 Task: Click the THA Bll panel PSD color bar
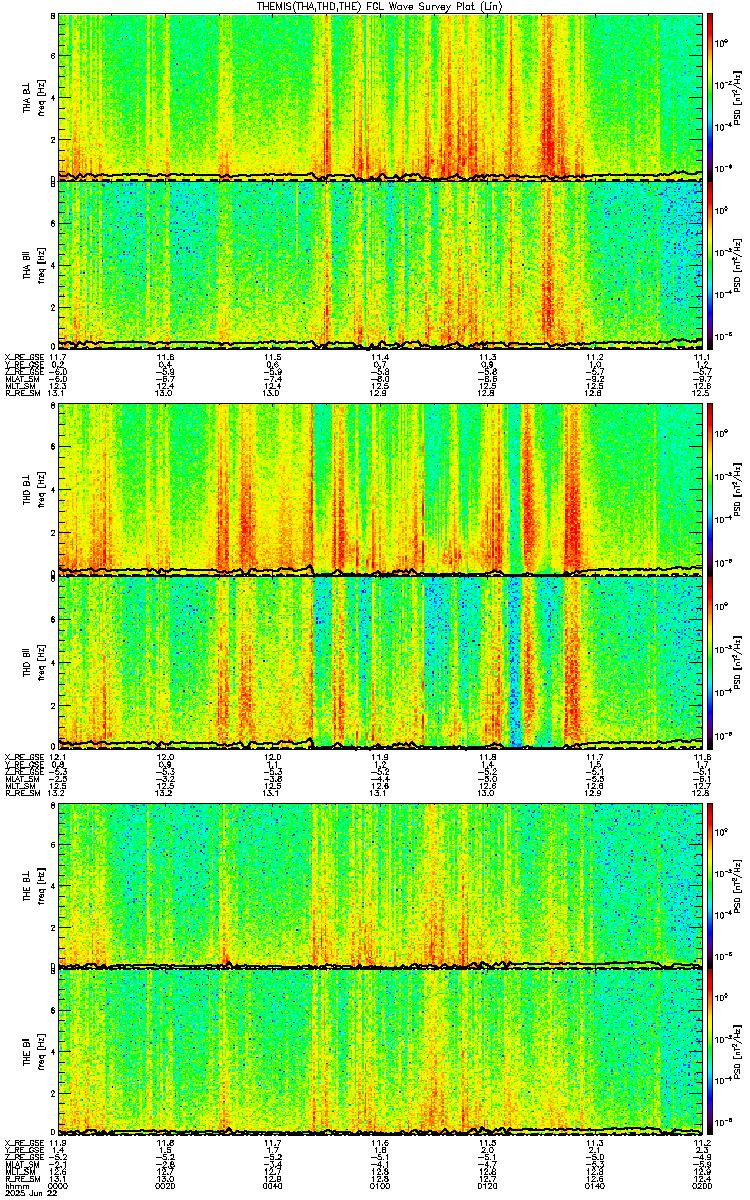click(x=709, y=264)
